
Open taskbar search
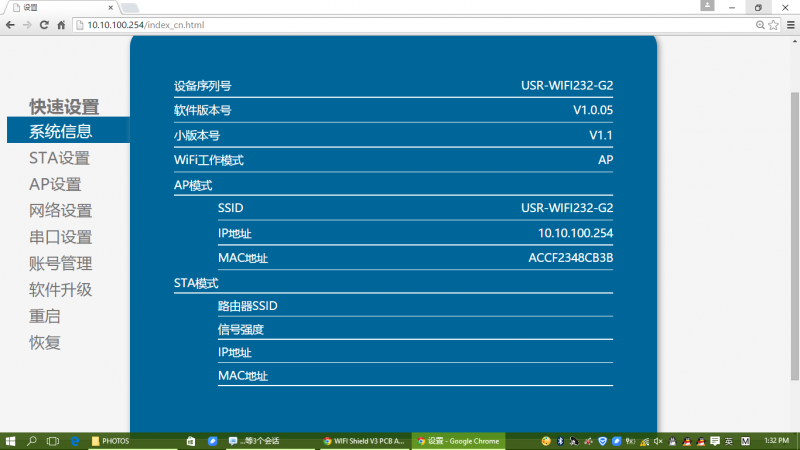pos(32,441)
